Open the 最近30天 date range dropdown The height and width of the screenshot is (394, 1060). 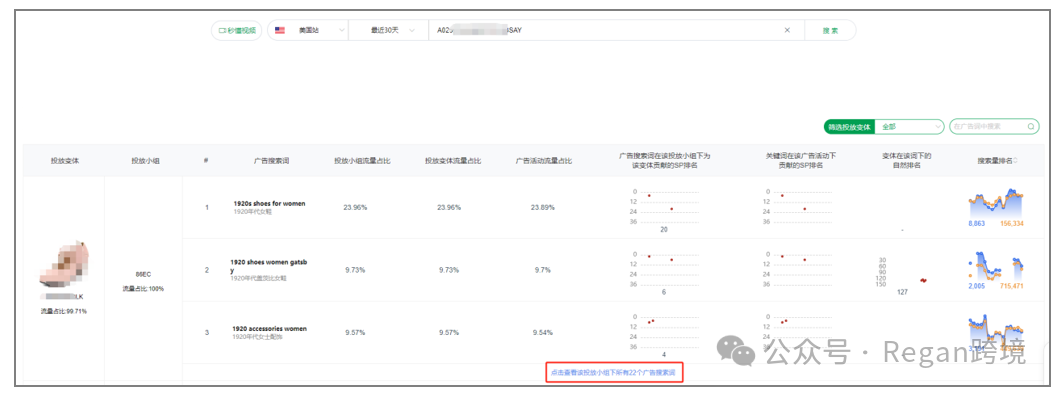(x=388, y=30)
